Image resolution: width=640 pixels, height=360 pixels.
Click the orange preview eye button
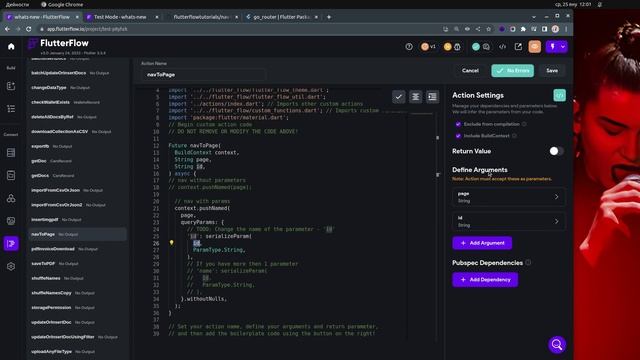point(535,47)
